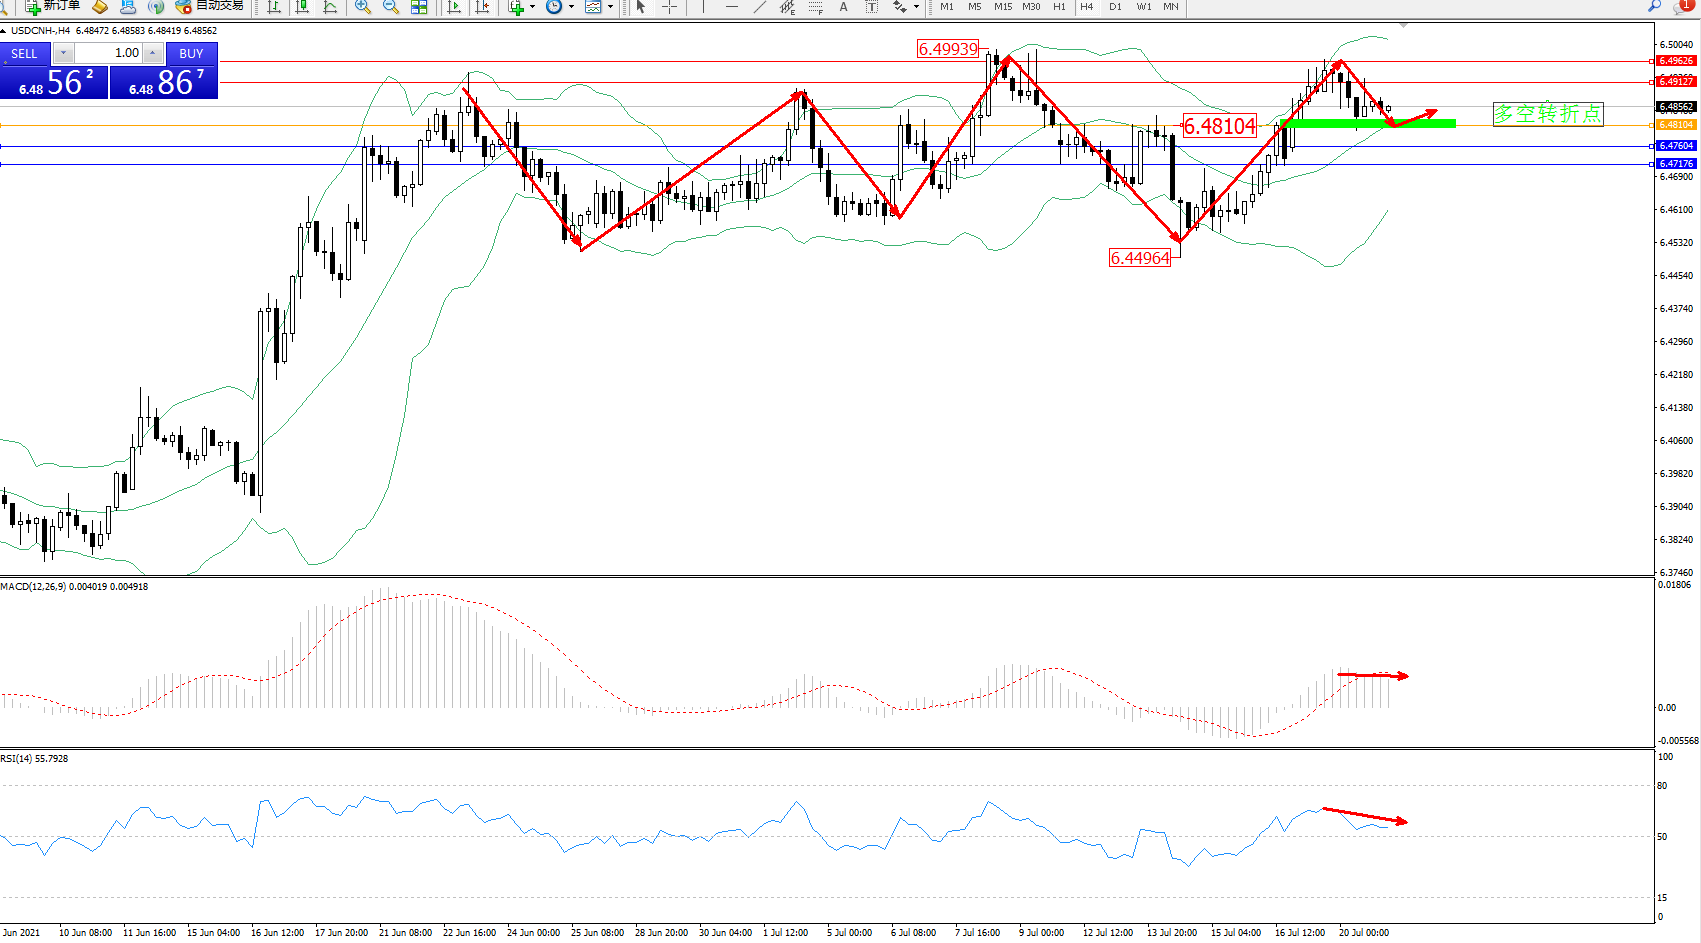Switch to the M15 timeframe
Viewport: 1701px width, 943px height.
(1002, 7)
